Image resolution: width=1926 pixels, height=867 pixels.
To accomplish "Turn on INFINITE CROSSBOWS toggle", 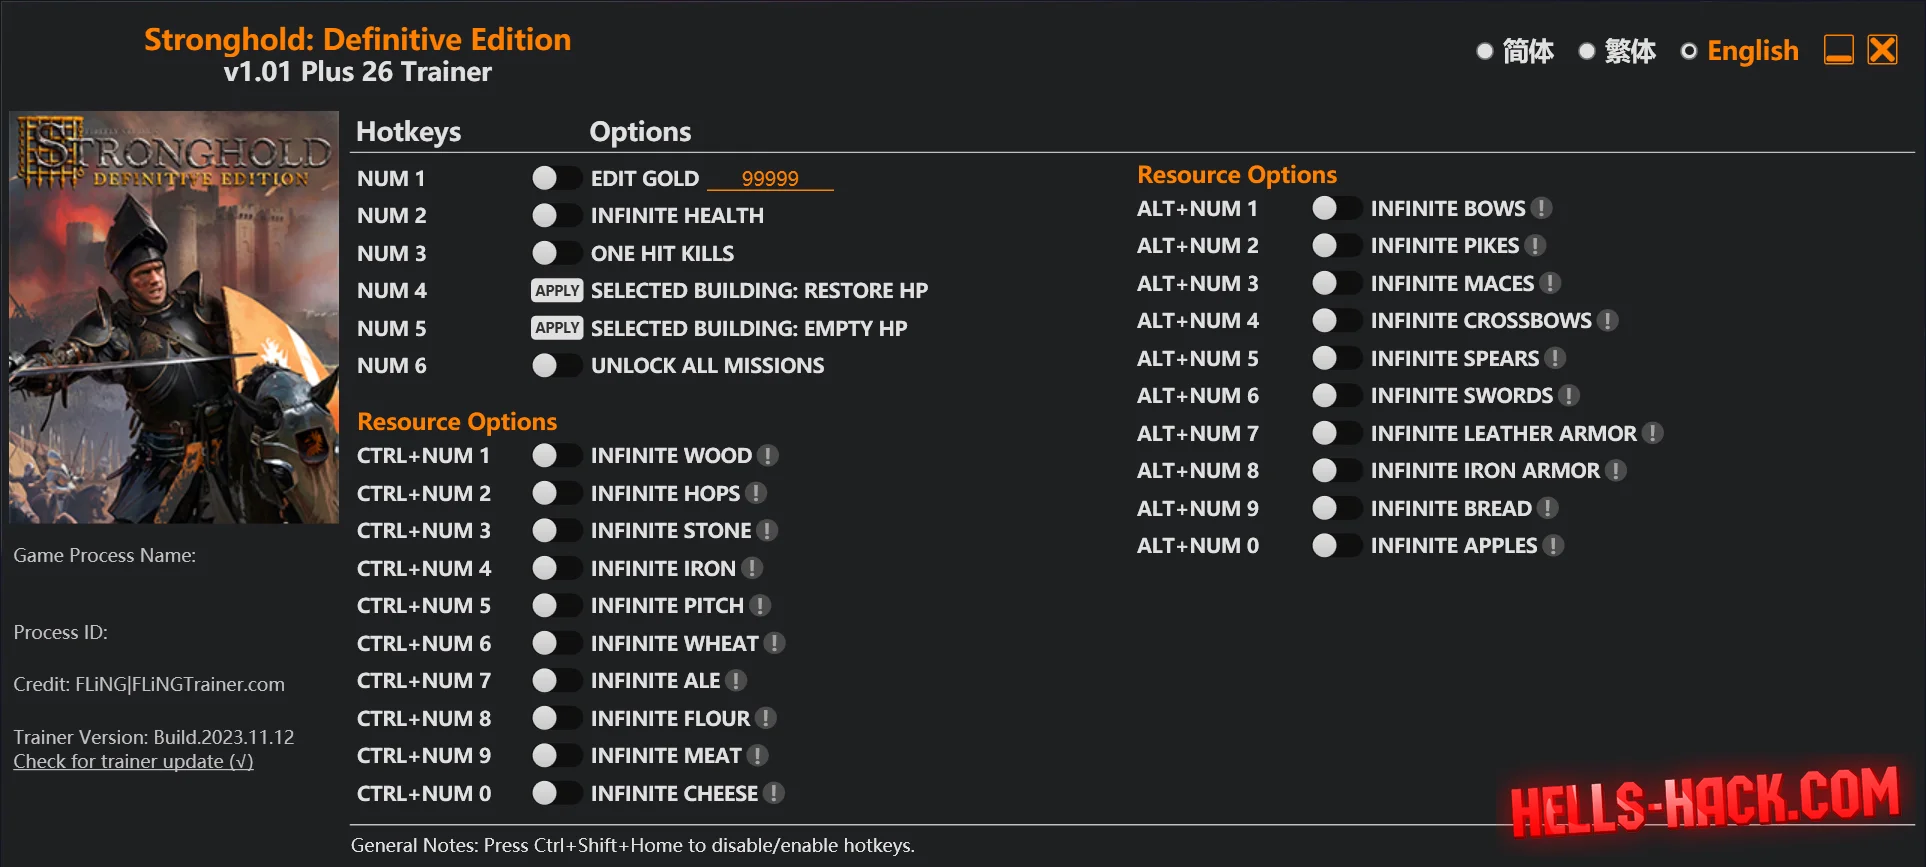I will (1336, 321).
